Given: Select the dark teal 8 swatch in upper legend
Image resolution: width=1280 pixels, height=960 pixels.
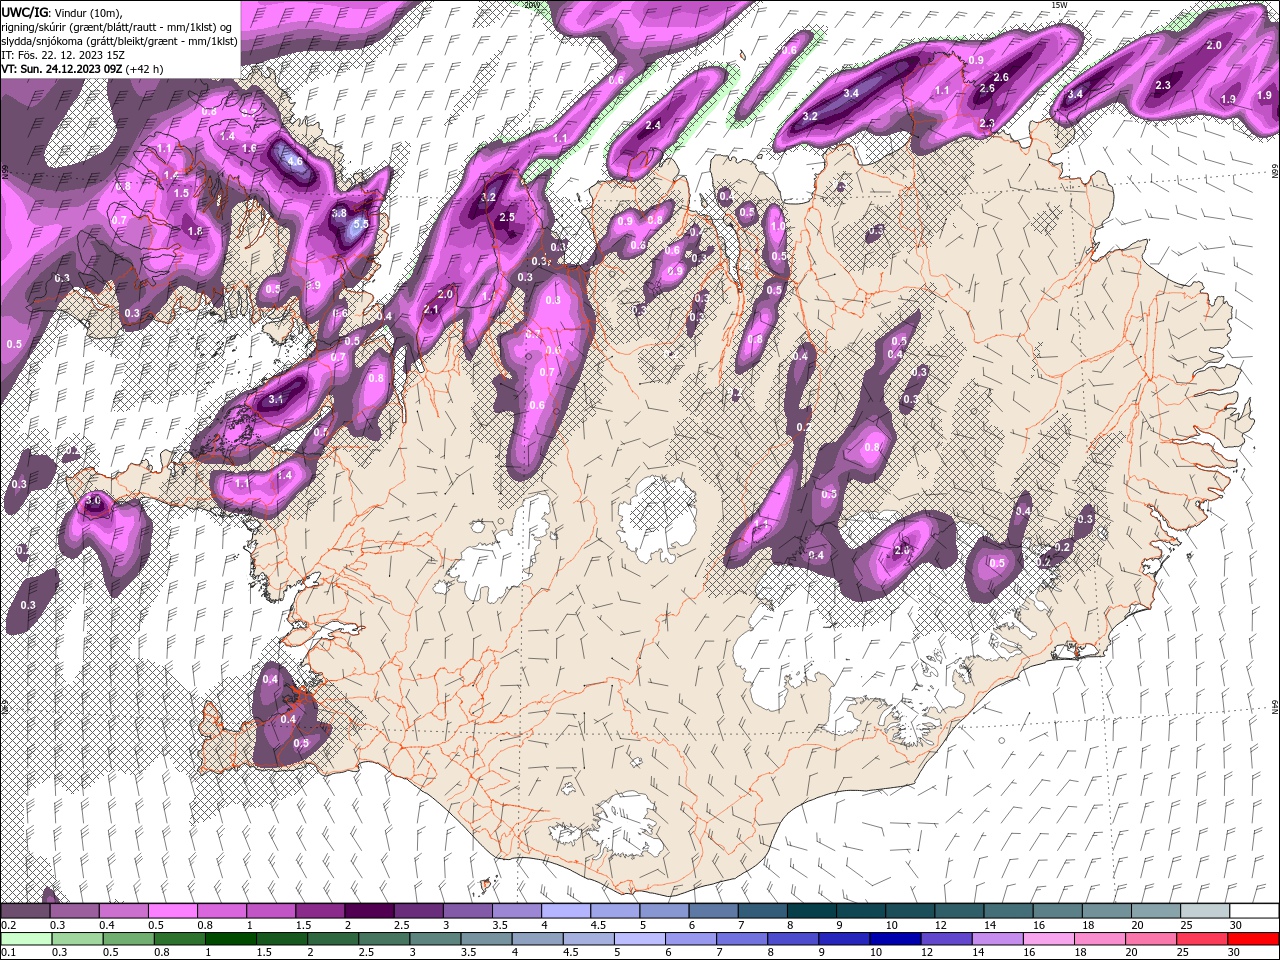Looking at the screenshot, I should tap(812, 911).
